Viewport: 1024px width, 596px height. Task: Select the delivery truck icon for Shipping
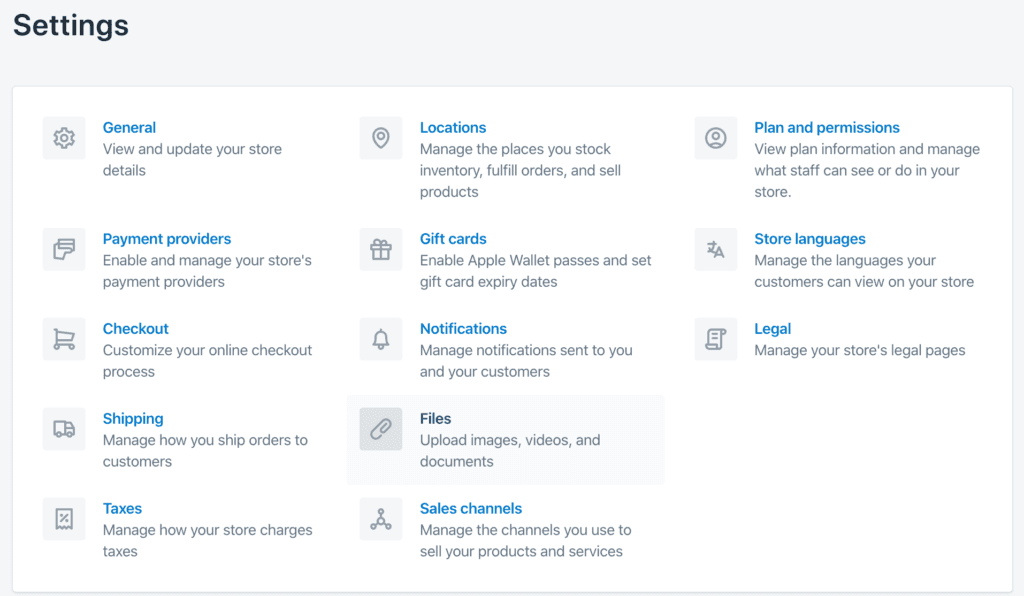[x=64, y=429]
